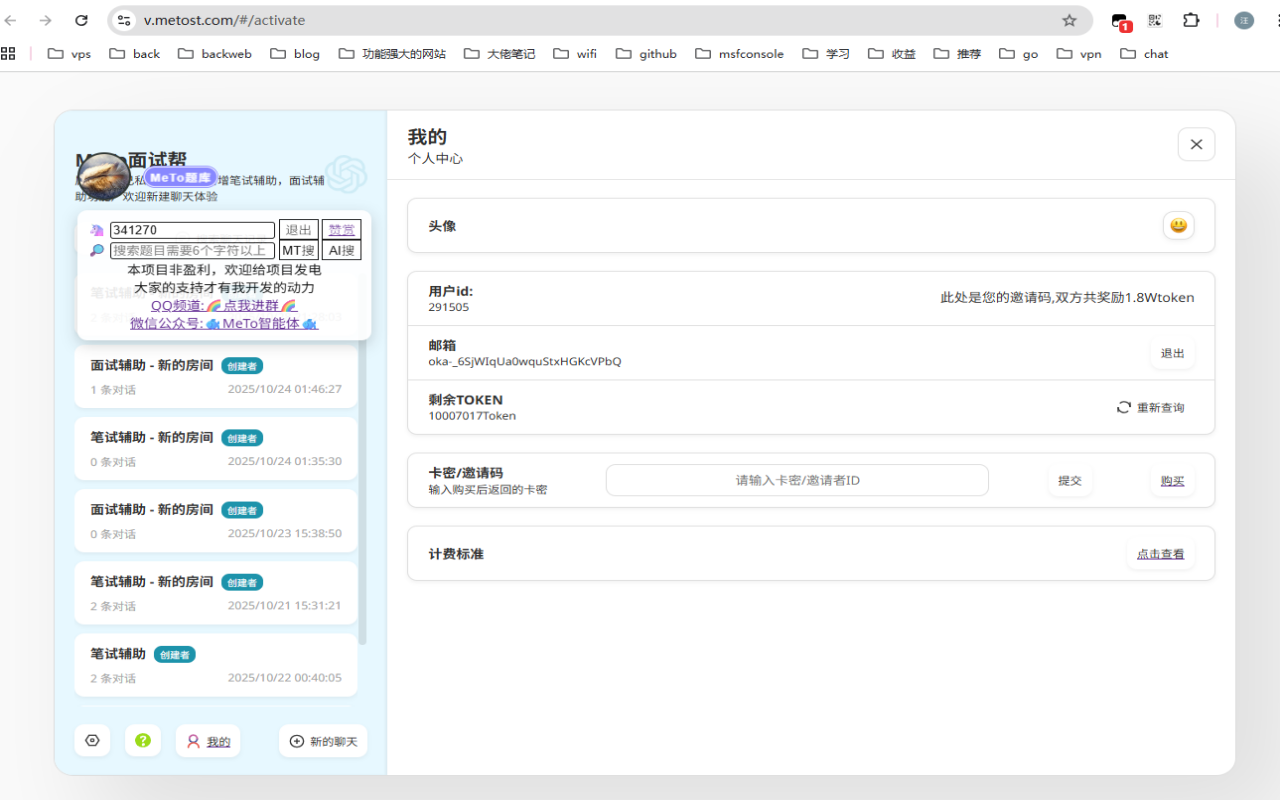Focus the 请输入卡密/邀请者ID input field

(797, 480)
